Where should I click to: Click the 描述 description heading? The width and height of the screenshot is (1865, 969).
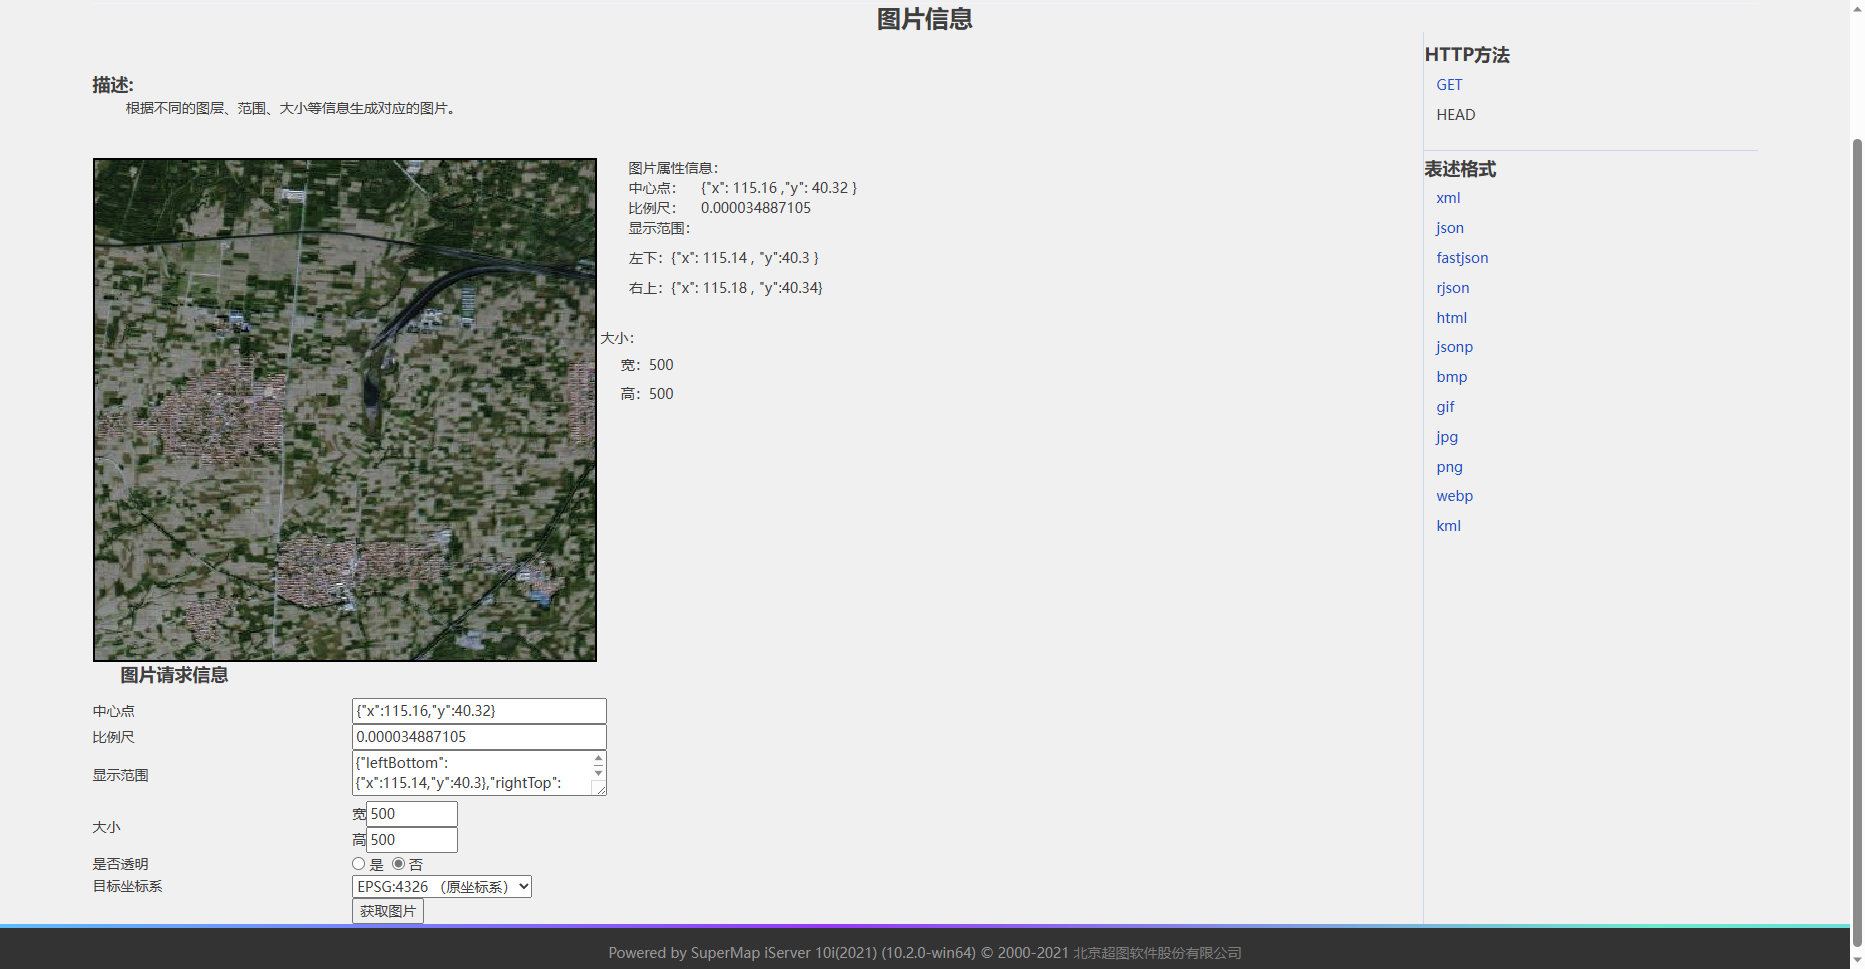pyautogui.click(x=113, y=85)
